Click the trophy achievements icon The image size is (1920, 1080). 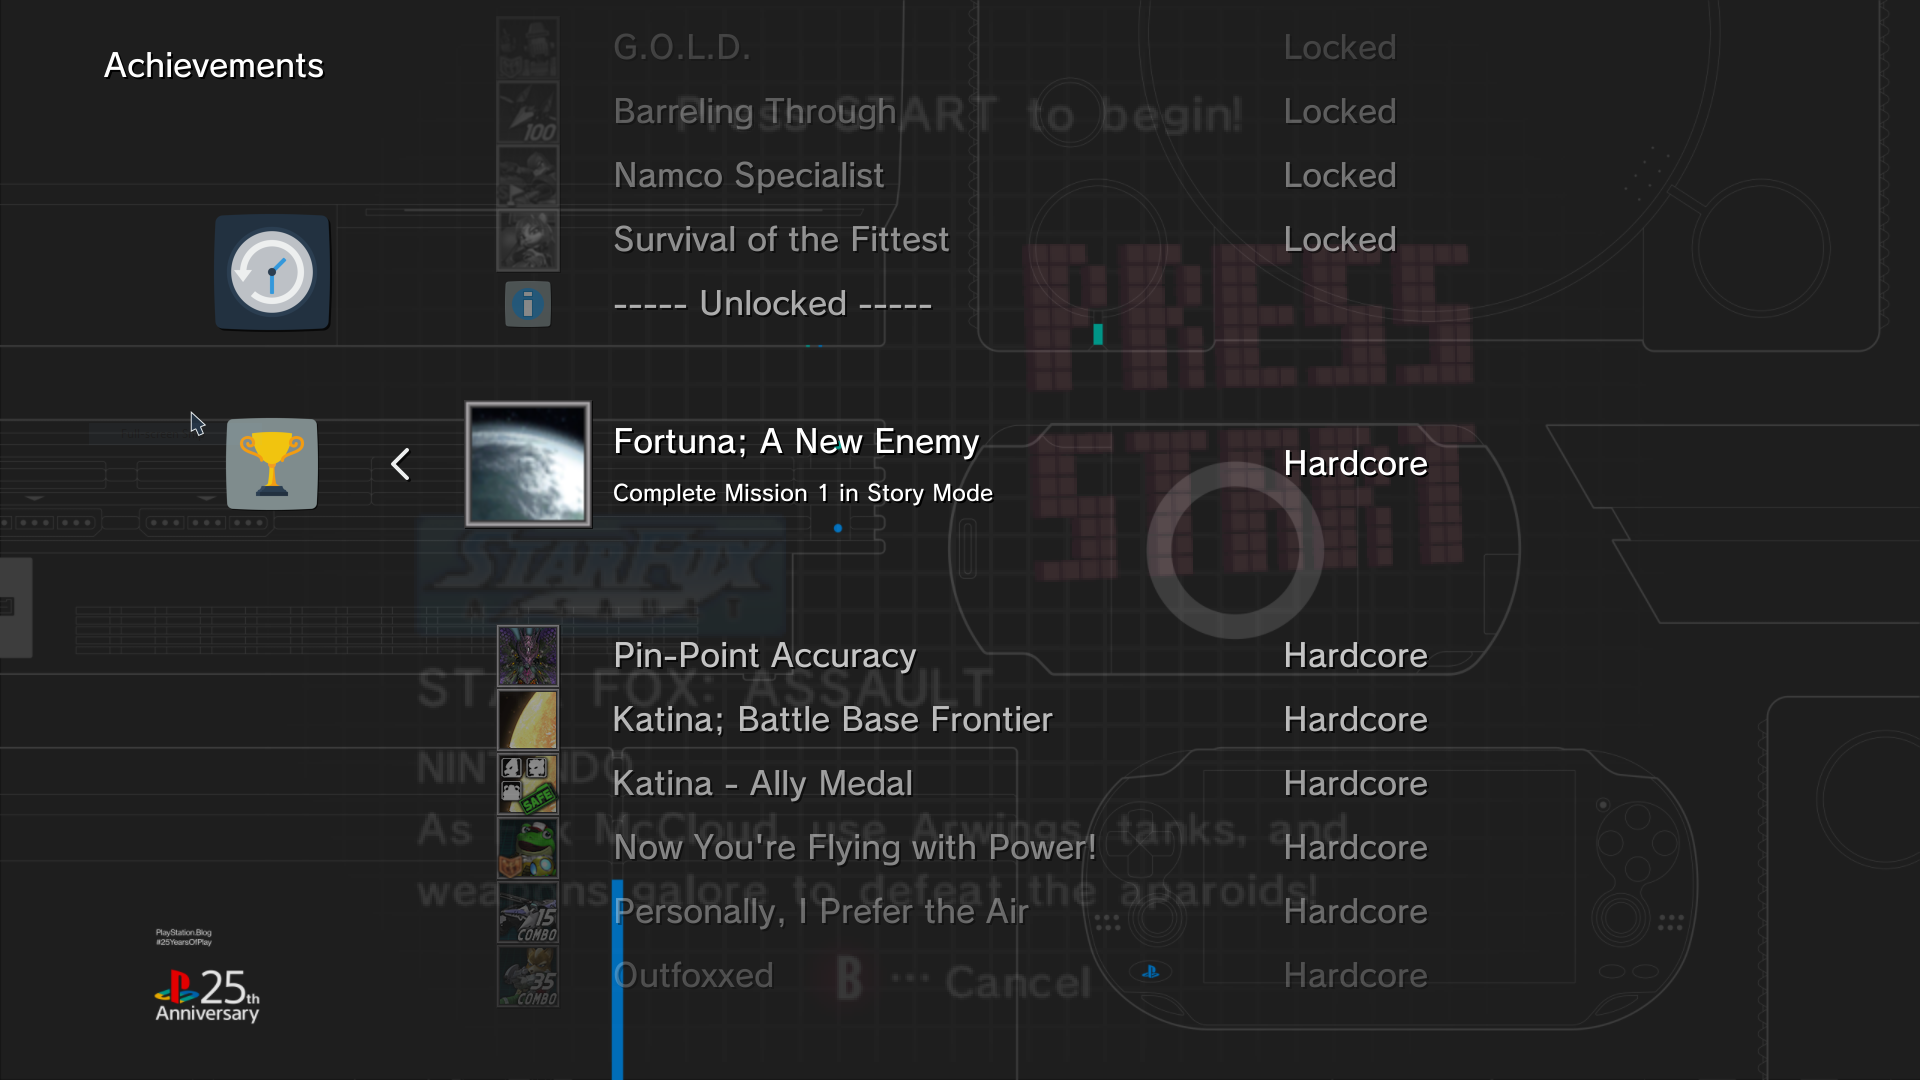tap(271, 464)
